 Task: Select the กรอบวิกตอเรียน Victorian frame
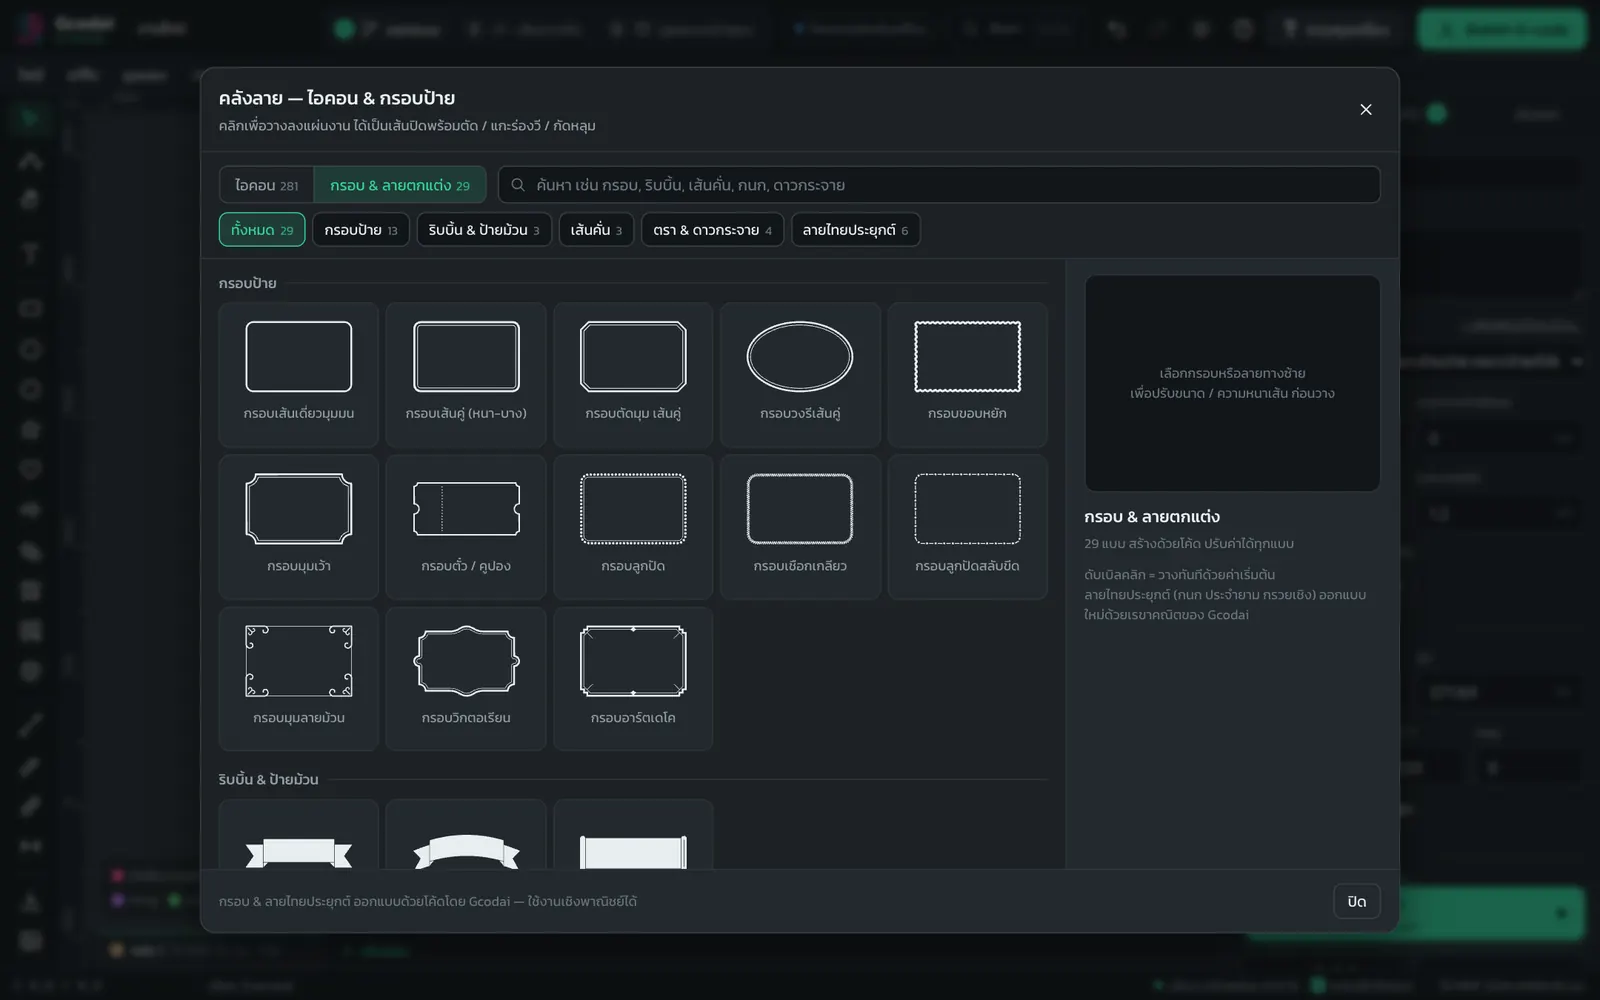click(466, 679)
